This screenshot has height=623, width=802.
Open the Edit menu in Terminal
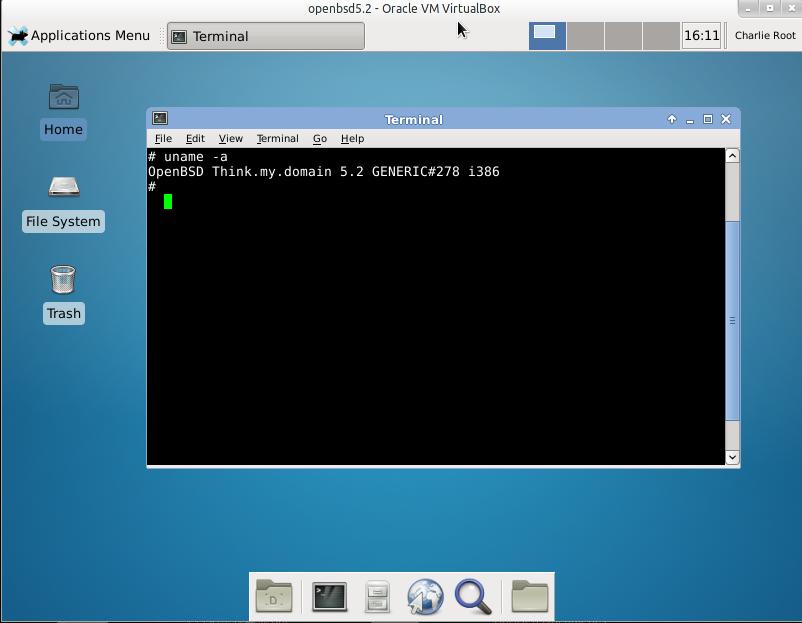tap(195, 139)
